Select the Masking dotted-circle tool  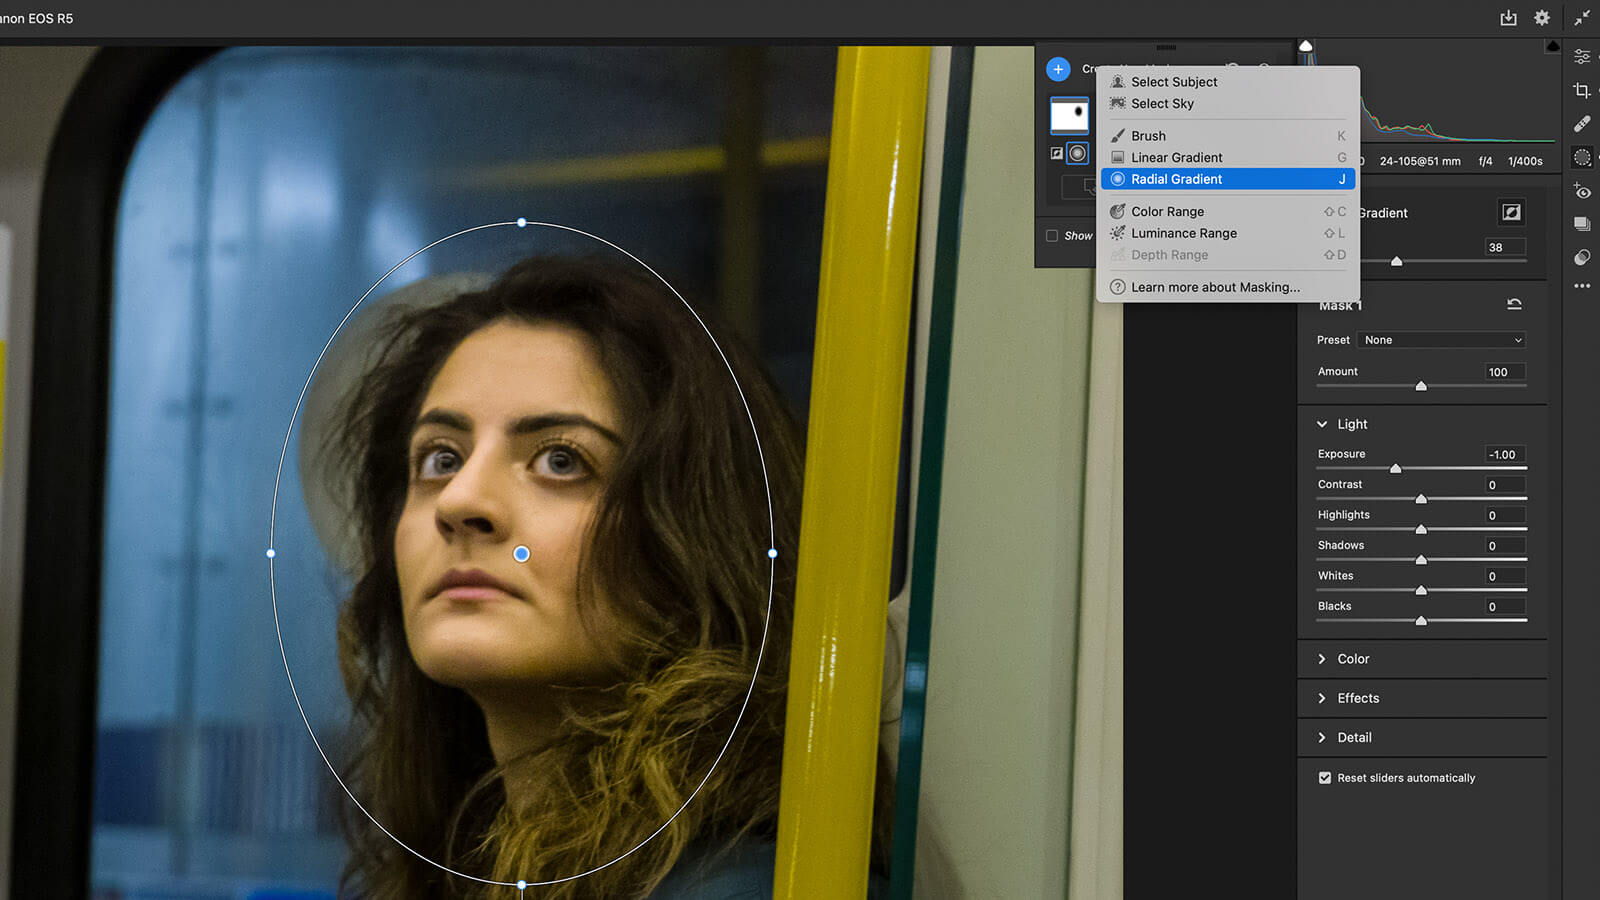pos(1582,157)
